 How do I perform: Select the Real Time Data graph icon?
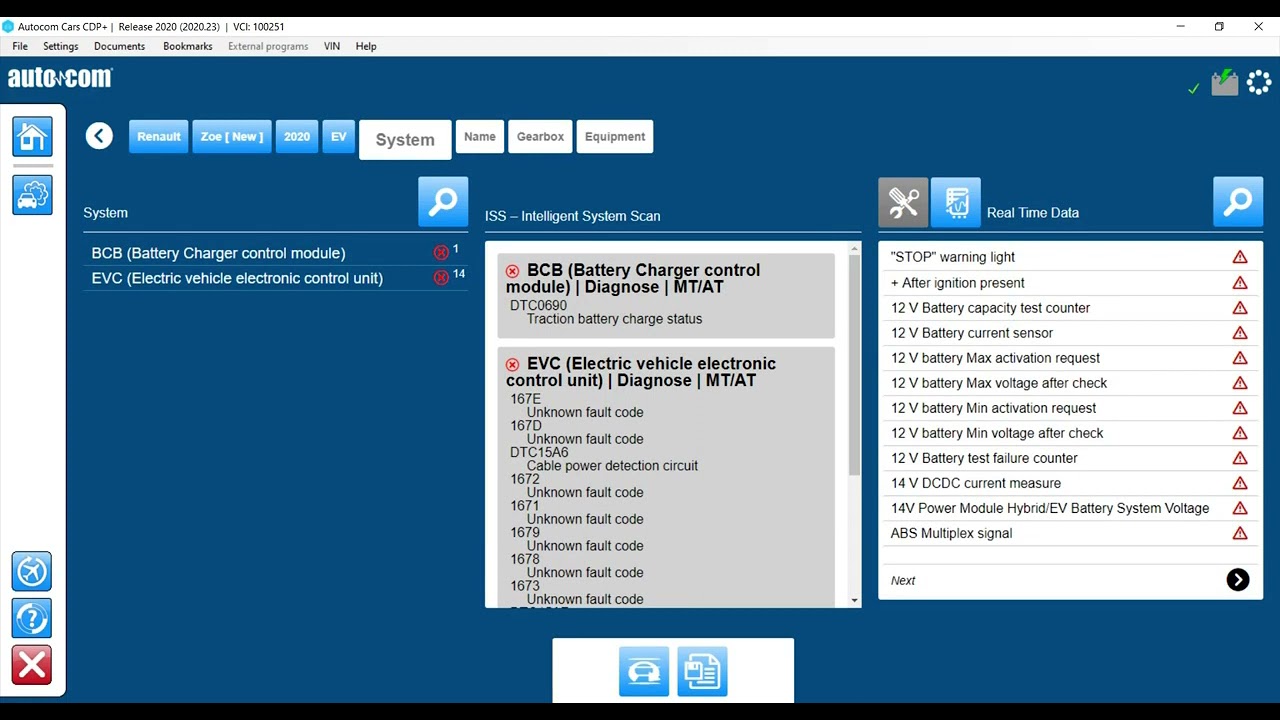click(x=956, y=202)
